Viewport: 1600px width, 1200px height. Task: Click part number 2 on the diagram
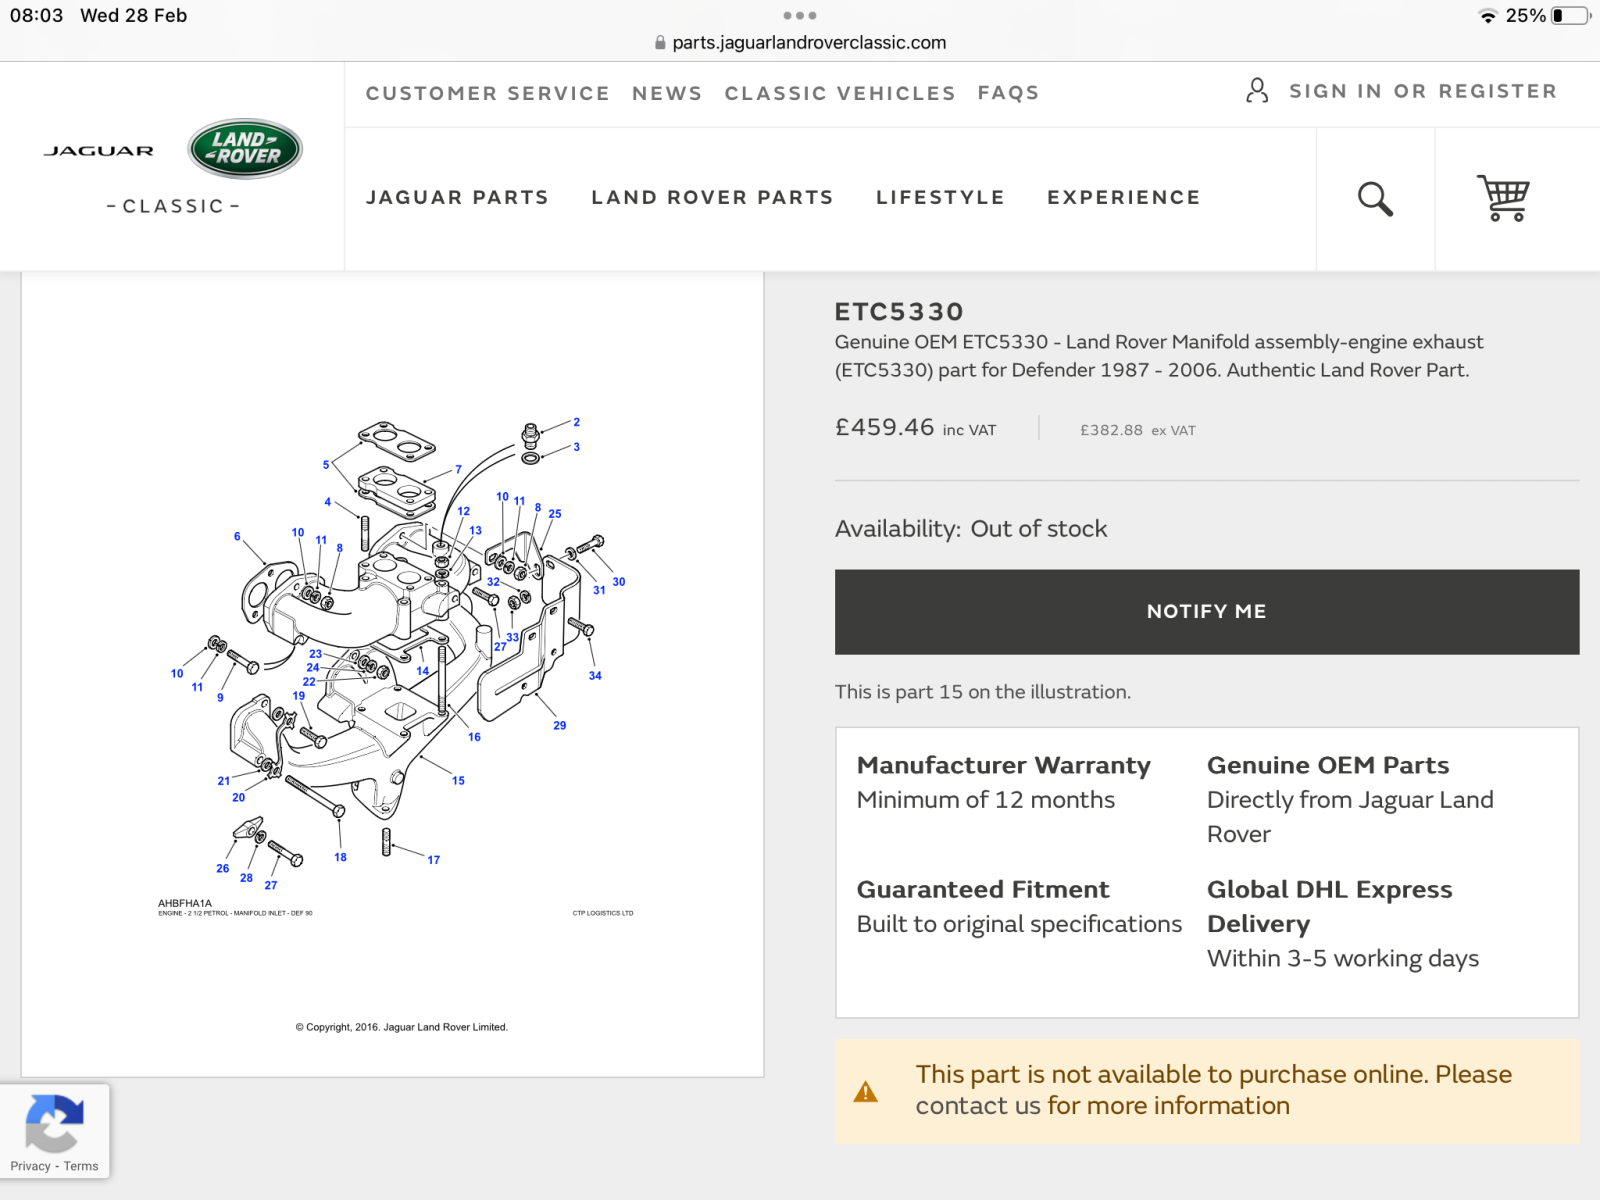[577, 422]
